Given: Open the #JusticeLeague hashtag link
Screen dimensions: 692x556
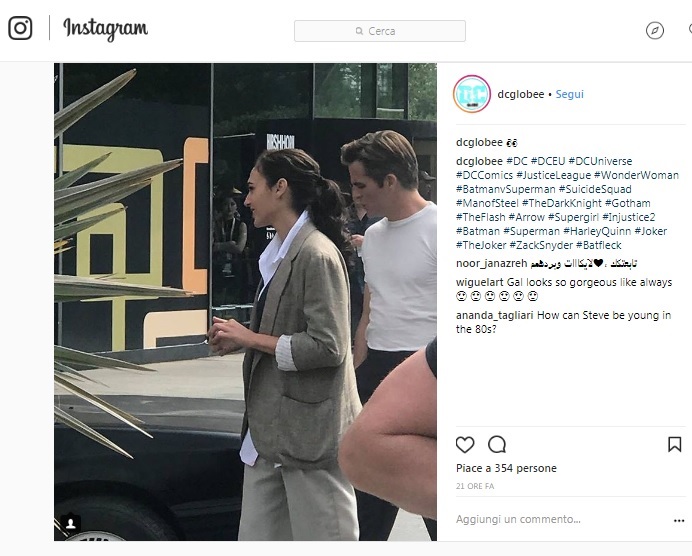Looking at the screenshot, I should [553, 175].
